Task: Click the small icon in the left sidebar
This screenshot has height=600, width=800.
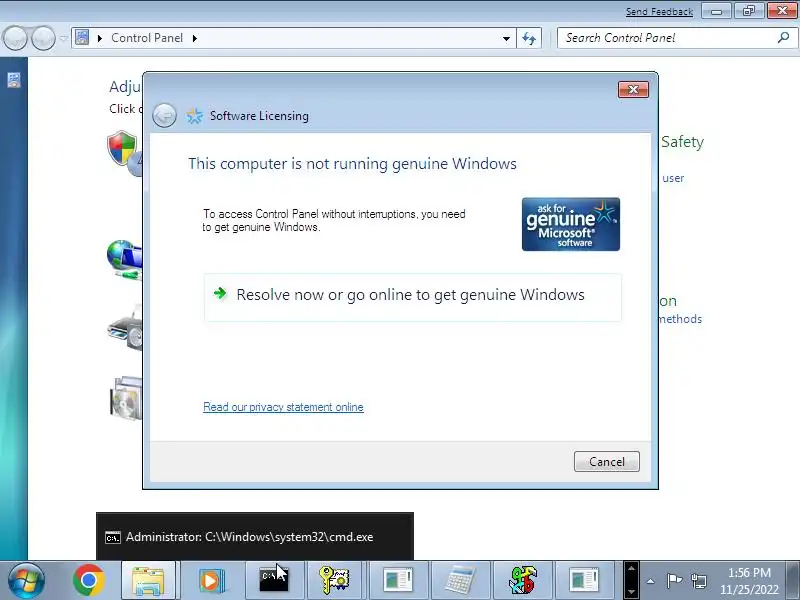Action: click(x=14, y=80)
